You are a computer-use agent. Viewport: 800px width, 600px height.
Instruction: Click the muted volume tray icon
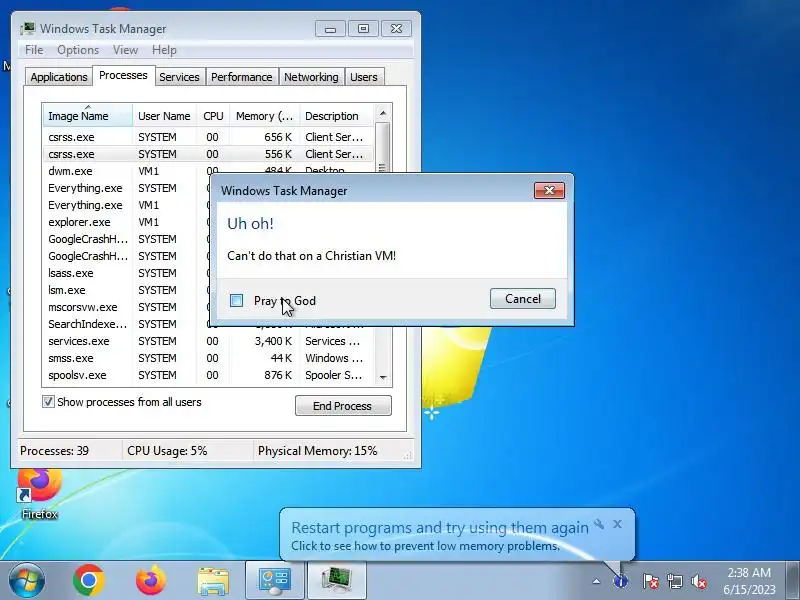[699, 581]
